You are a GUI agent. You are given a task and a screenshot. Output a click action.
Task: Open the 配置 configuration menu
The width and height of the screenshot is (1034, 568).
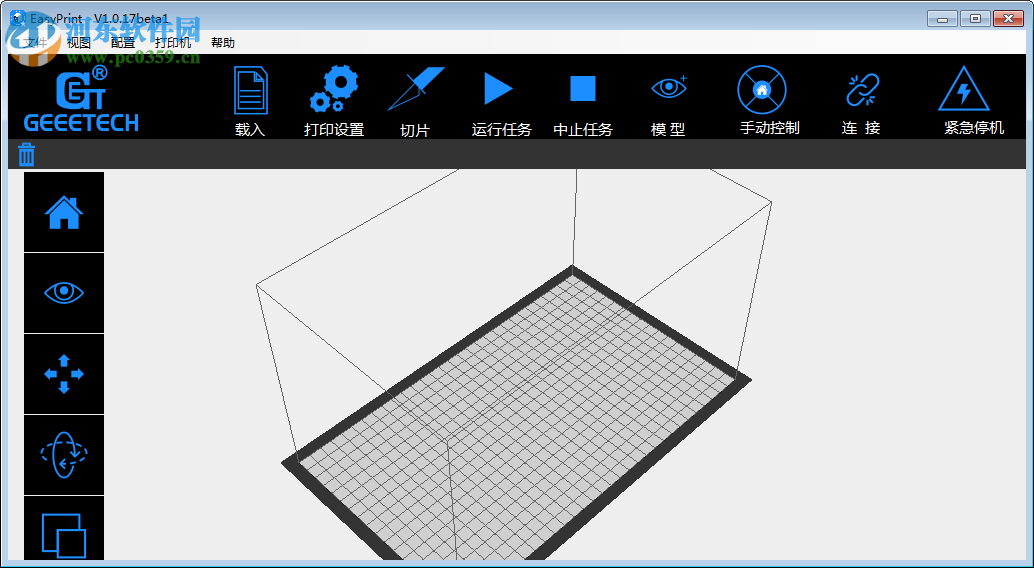point(123,43)
